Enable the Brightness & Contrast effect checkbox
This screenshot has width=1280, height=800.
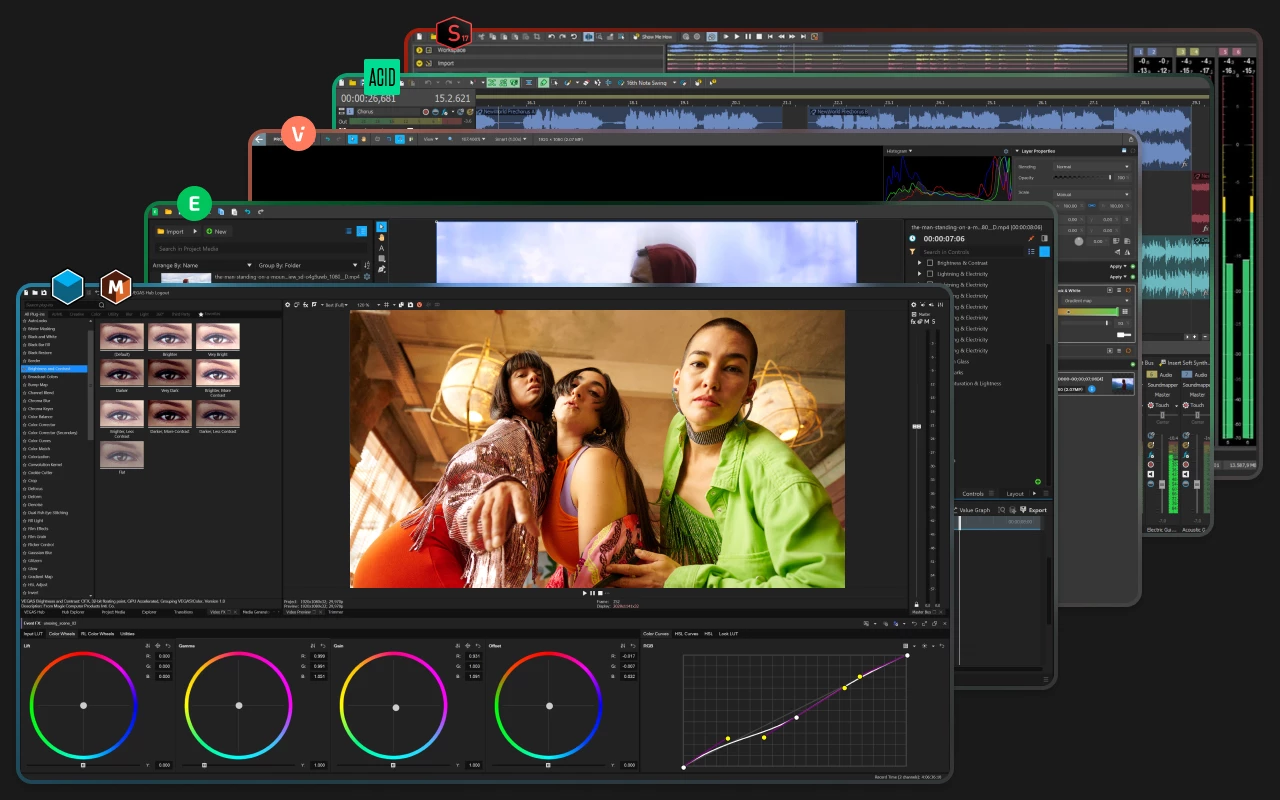click(x=930, y=263)
